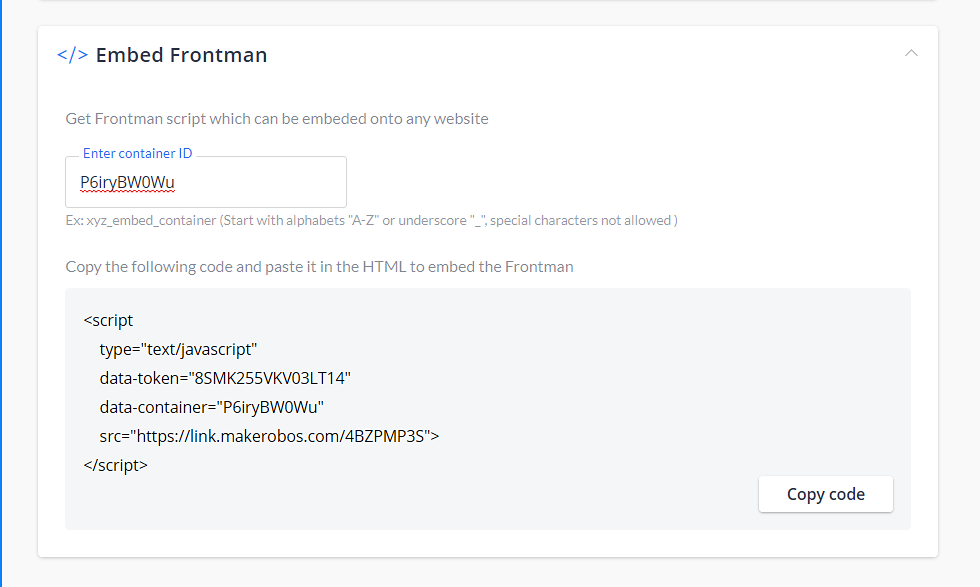Viewport: 980px width, 587px height.
Task: Click the blue left edge bar
Action: click(x=1, y=293)
